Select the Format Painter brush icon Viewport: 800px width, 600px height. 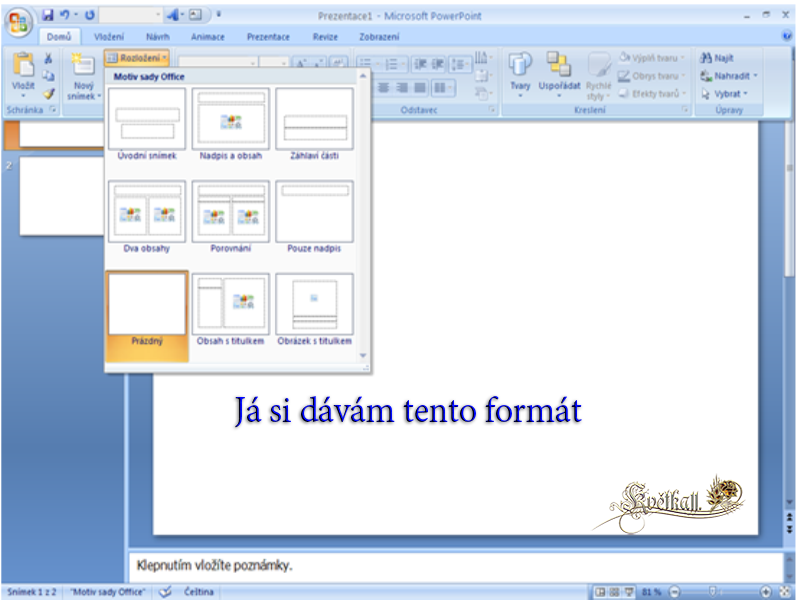[x=48, y=94]
